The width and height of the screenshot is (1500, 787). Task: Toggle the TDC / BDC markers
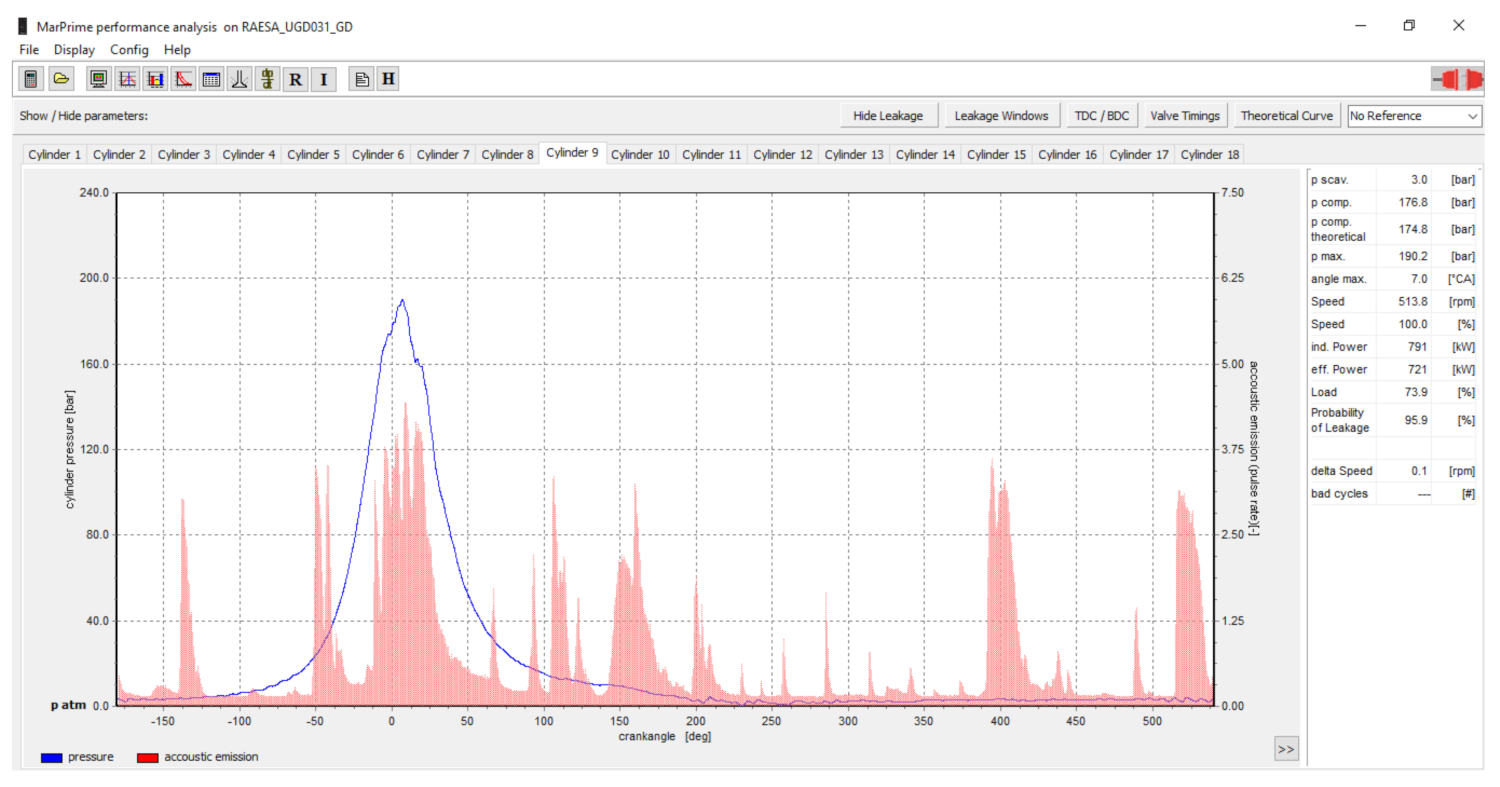tap(1101, 116)
